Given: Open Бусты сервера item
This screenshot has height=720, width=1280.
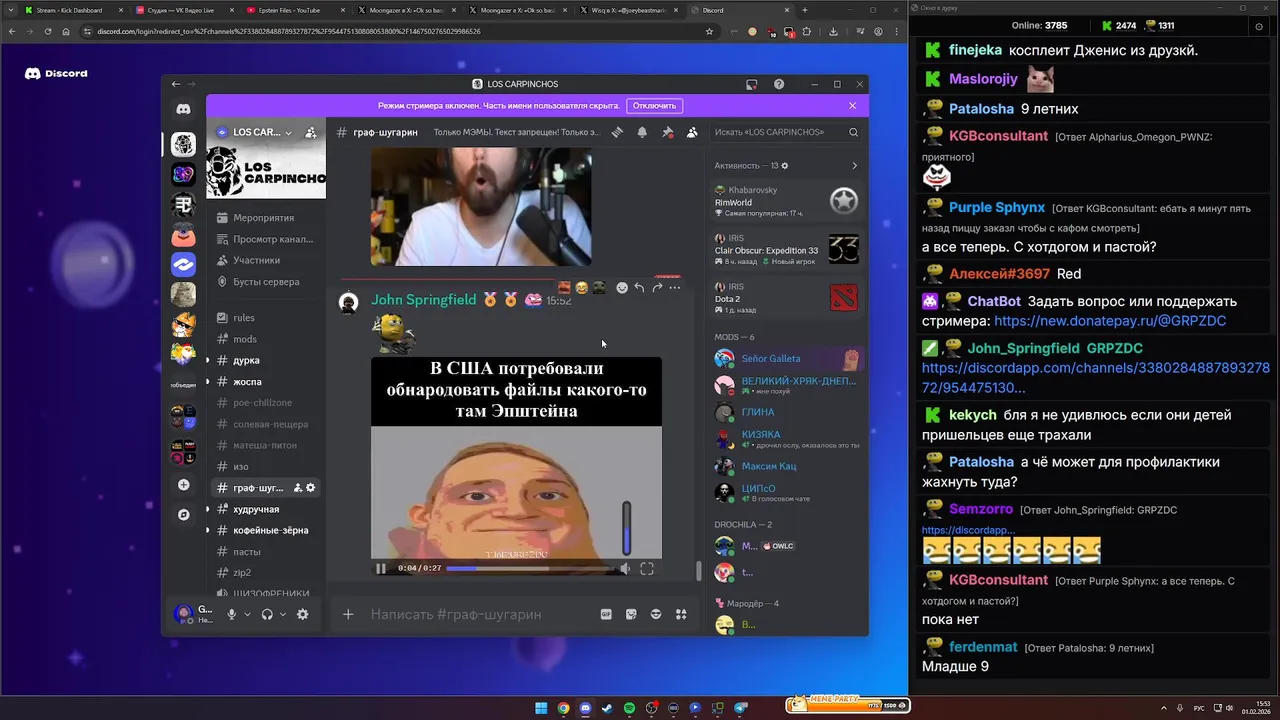Looking at the screenshot, I should pyautogui.click(x=267, y=282).
